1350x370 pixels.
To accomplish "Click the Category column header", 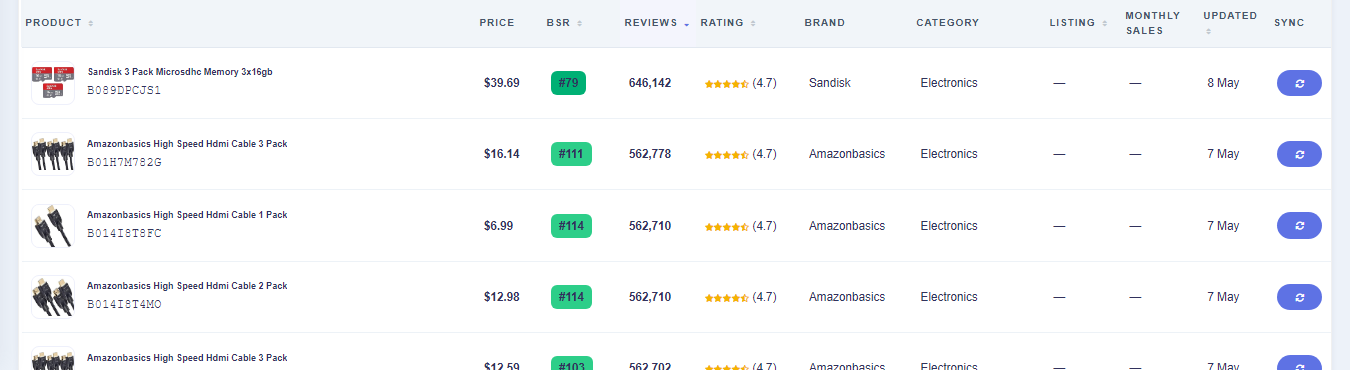I will click(947, 23).
